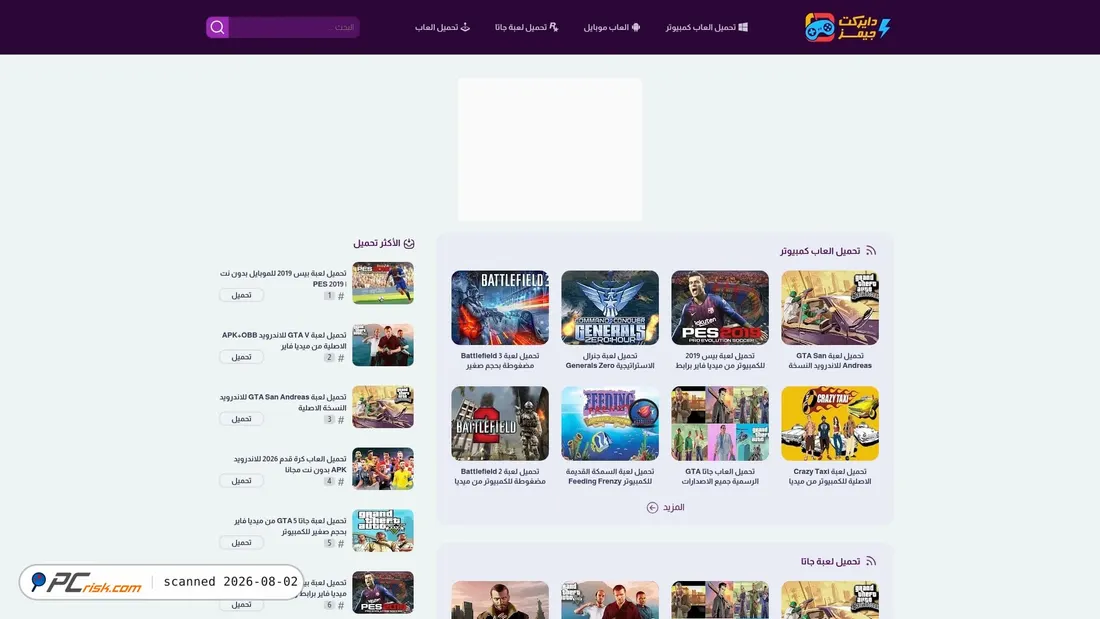Image resolution: width=1100 pixels, height=619 pixels.
Task: Click the hash icon for rank 5
Action: [x=341, y=543]
